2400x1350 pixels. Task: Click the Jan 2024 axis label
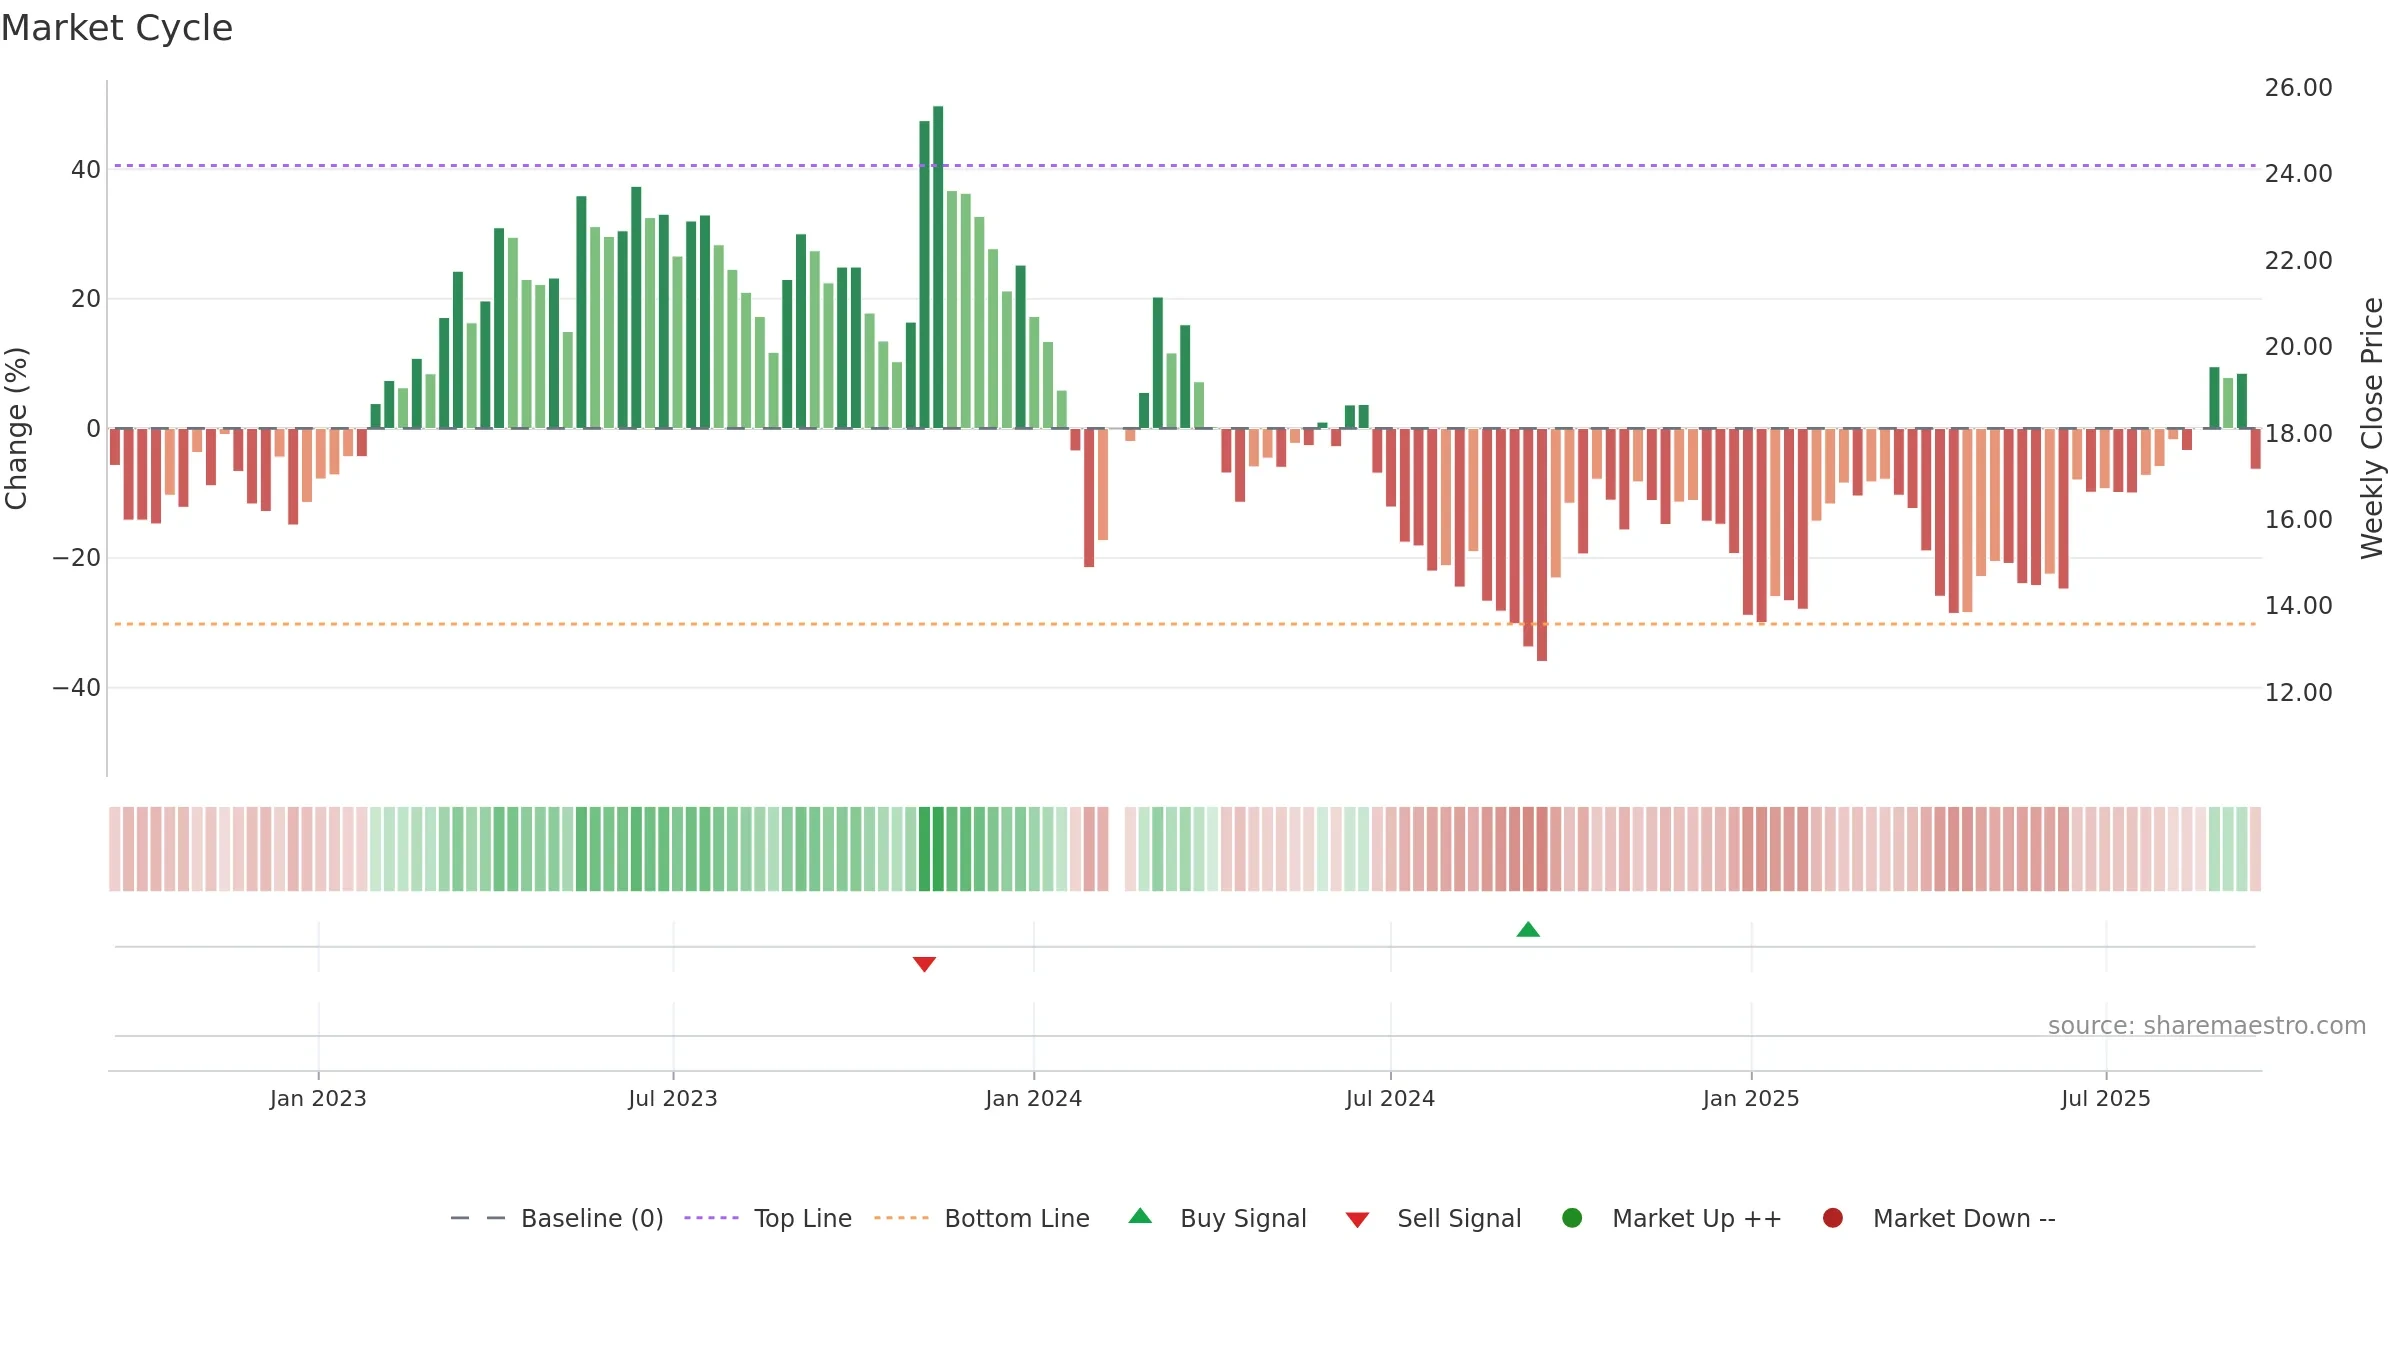click(x=1034, y=1098)
